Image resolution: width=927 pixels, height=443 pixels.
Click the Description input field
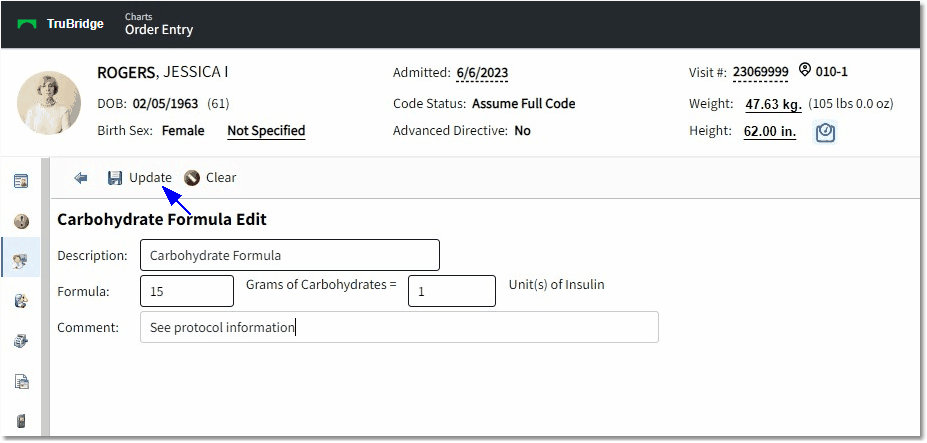(290, 255)
